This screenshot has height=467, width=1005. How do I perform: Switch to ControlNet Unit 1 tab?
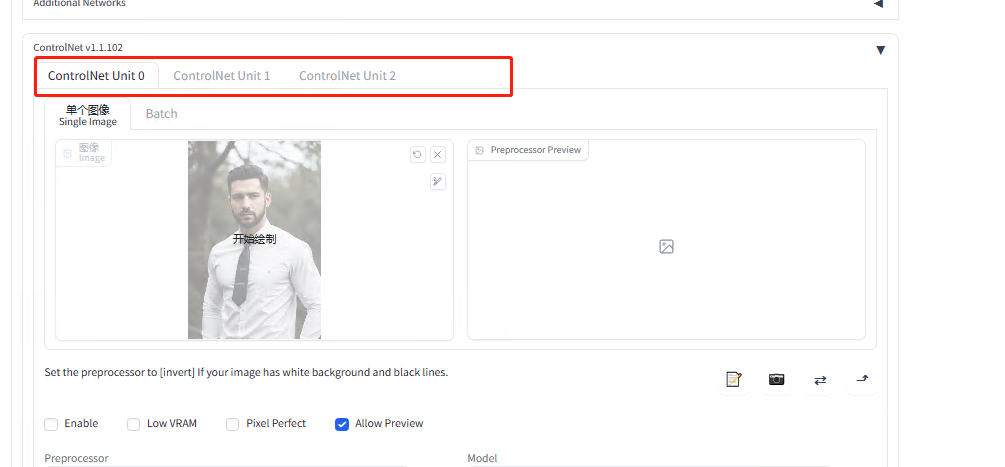[x=222, y=76]
